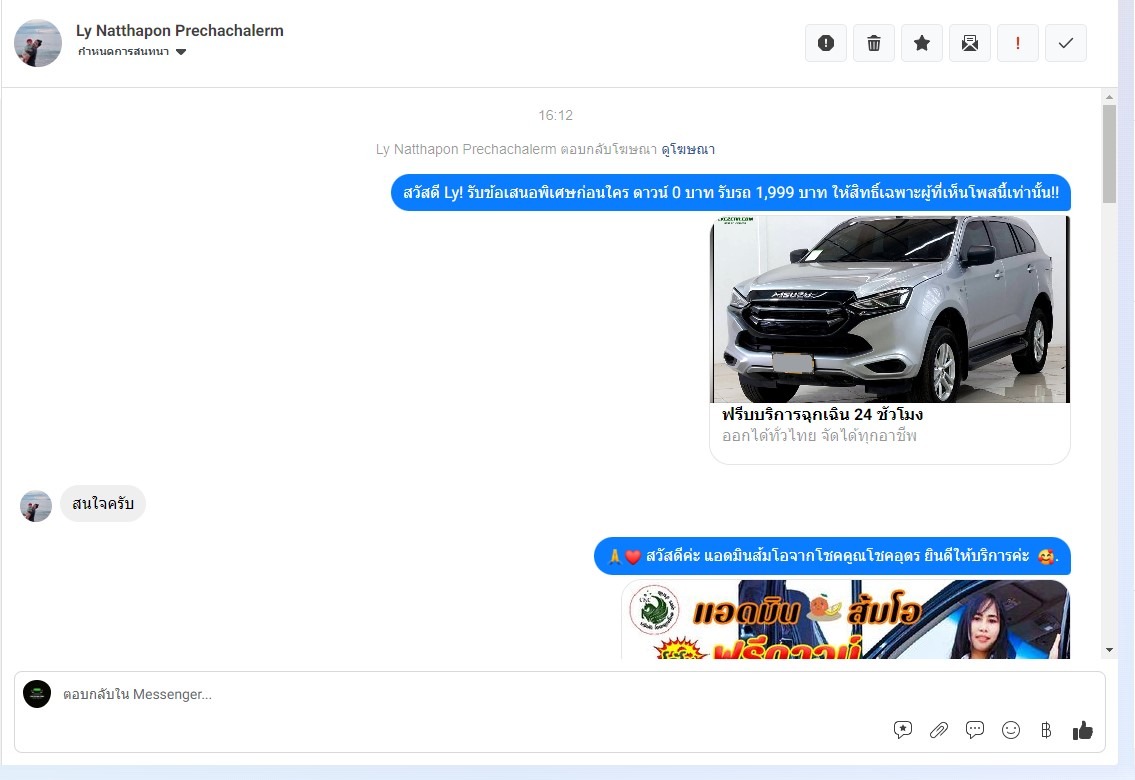Star this conversation for follow-up

(921, 43)
